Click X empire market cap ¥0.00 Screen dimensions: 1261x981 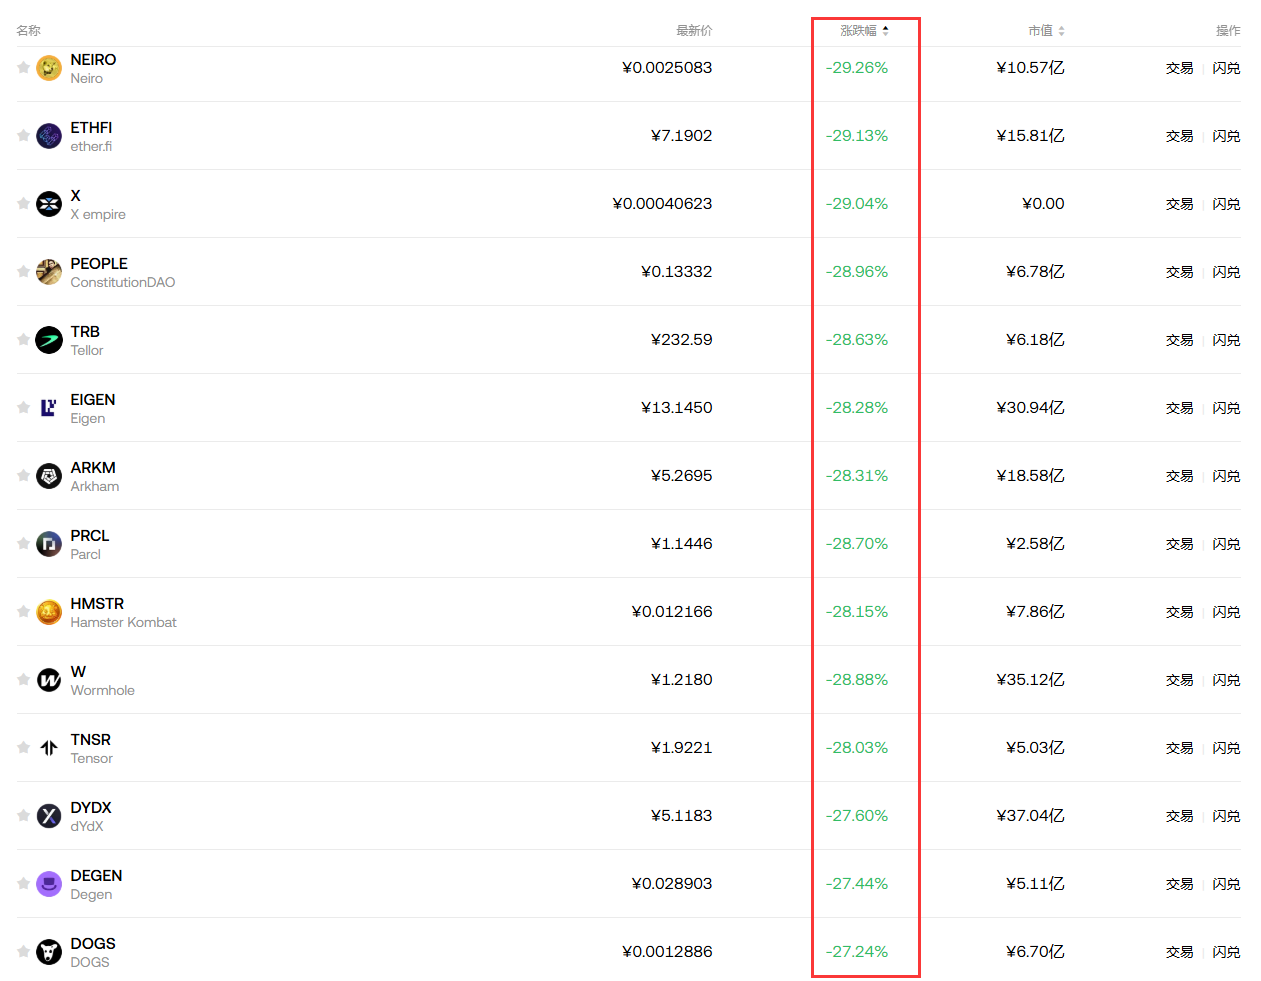pos(1043,204)
